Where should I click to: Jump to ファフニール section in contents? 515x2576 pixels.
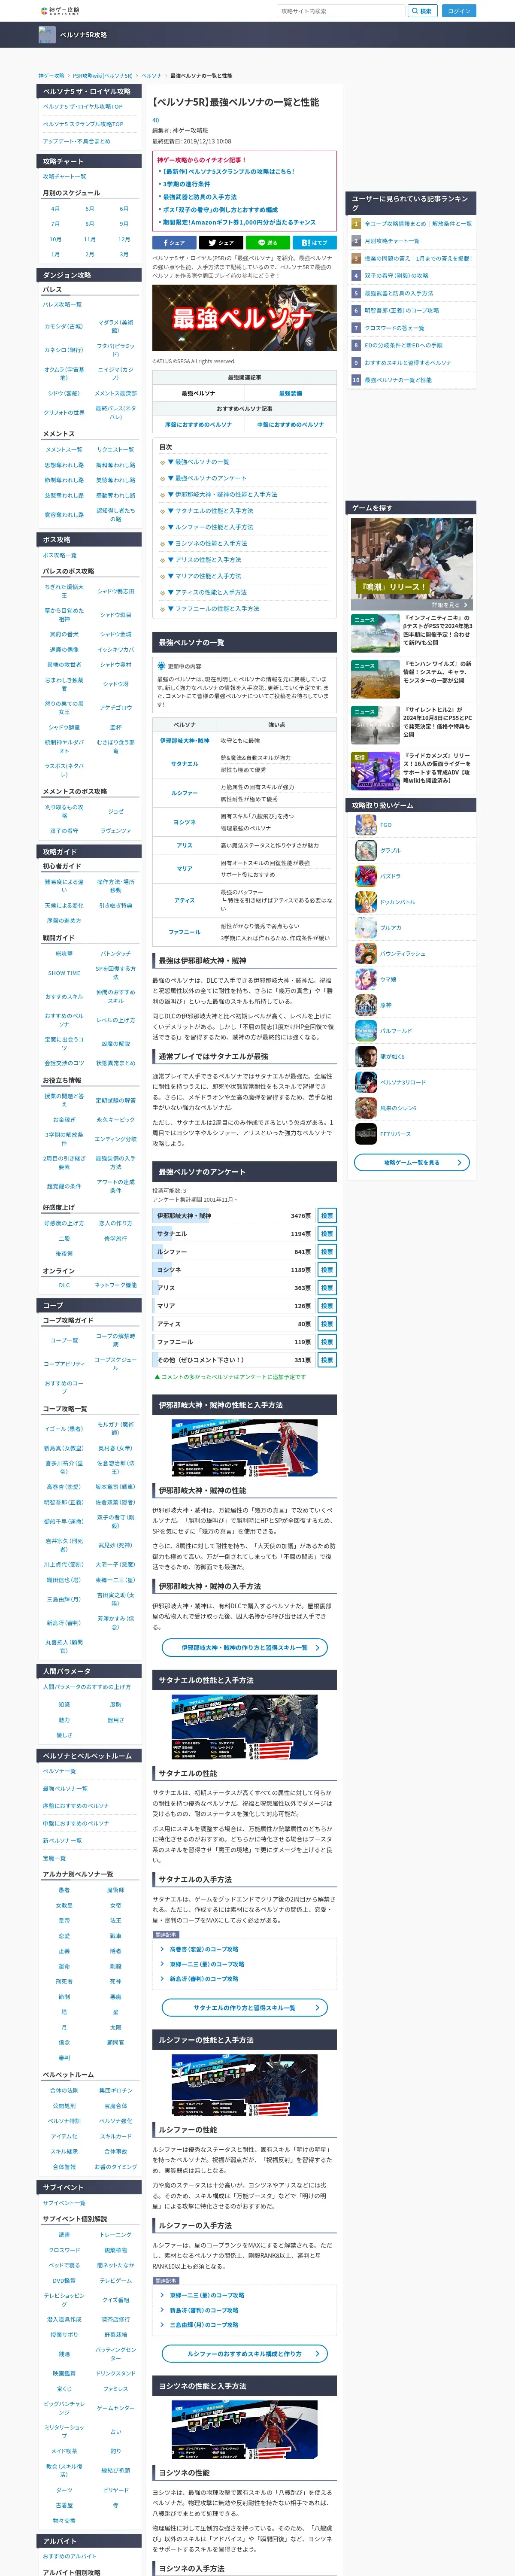214,608
